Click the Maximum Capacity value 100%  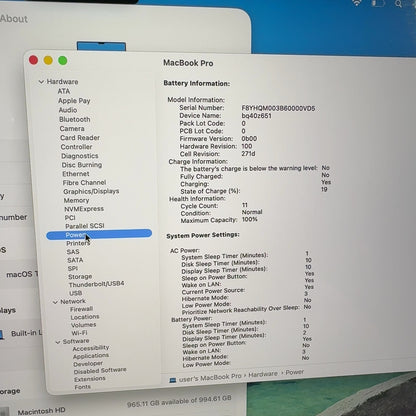coord(250,219)
